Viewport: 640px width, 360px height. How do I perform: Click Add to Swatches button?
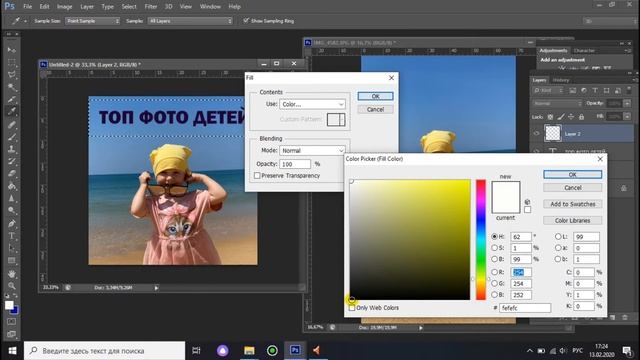coord(572,204)
